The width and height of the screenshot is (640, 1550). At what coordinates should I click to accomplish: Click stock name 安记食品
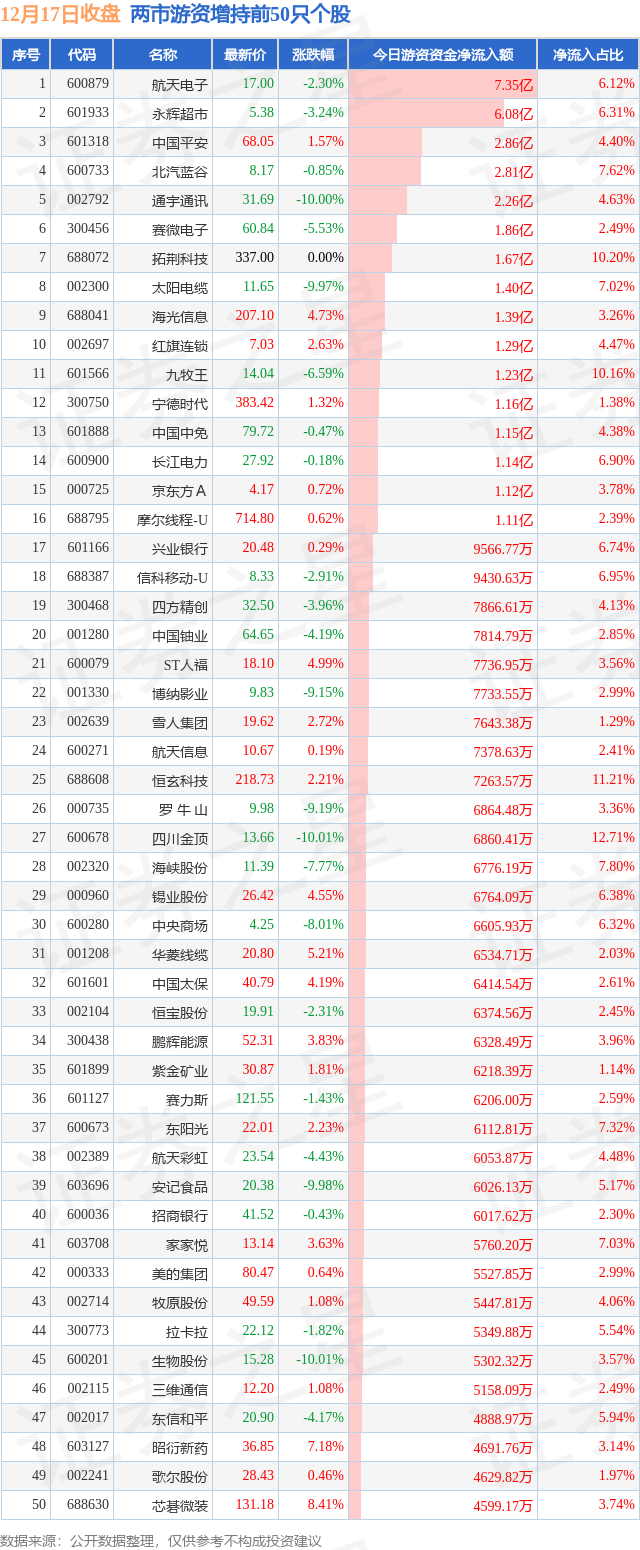point(180,1186)
